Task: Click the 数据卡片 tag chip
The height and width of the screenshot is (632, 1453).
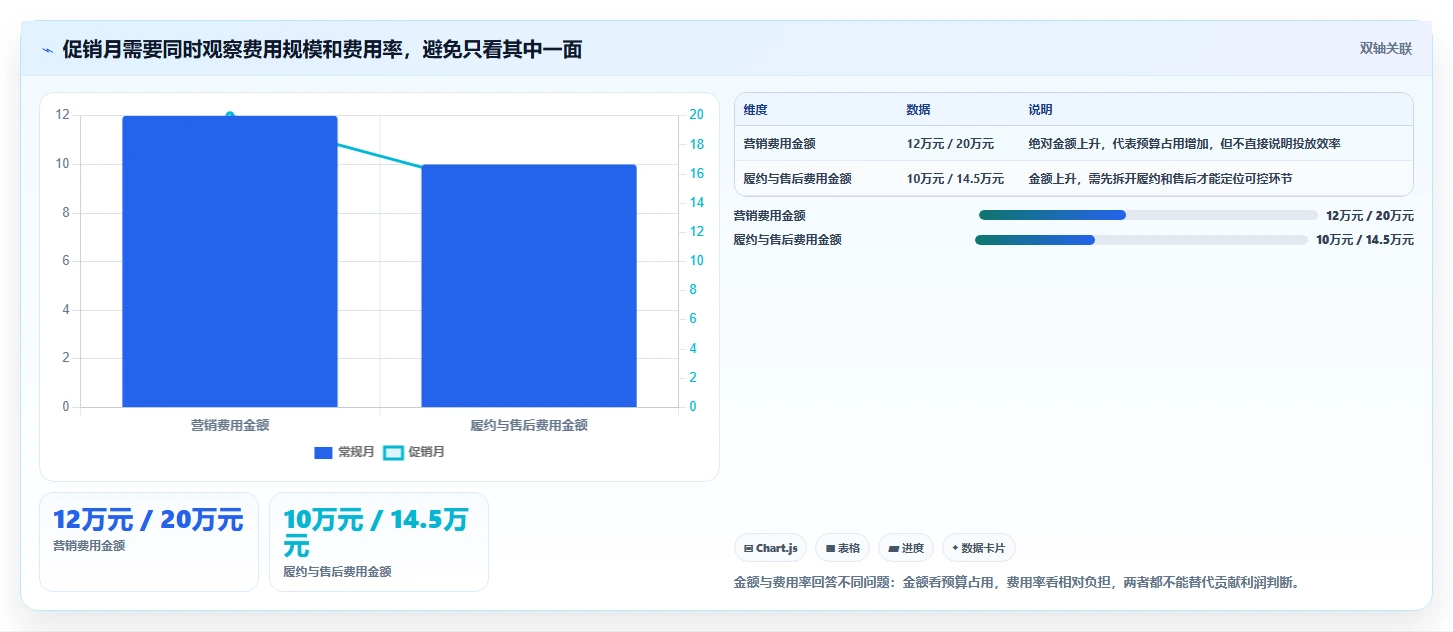Action: (979, 548)
